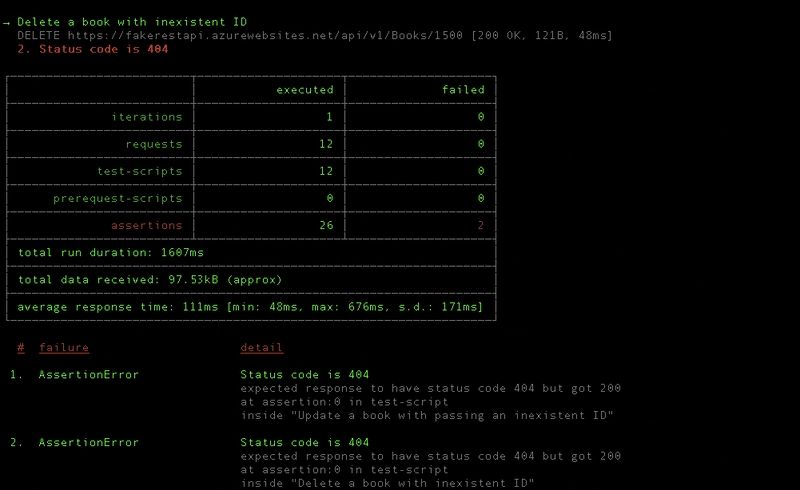Click first "at assertion:0 in test-script" line
This screenshot has width=800, height=490.
(x=344, y=402)
